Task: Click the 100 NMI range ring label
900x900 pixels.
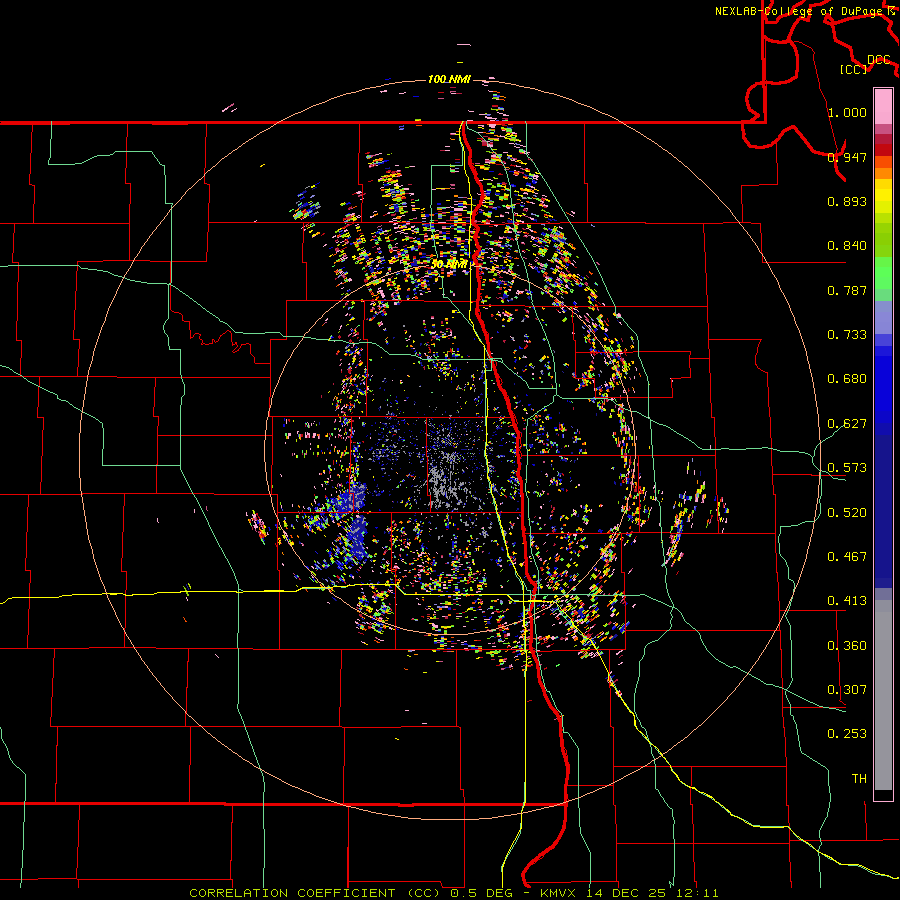Action: pyautogui.click(x=449, y=79)
